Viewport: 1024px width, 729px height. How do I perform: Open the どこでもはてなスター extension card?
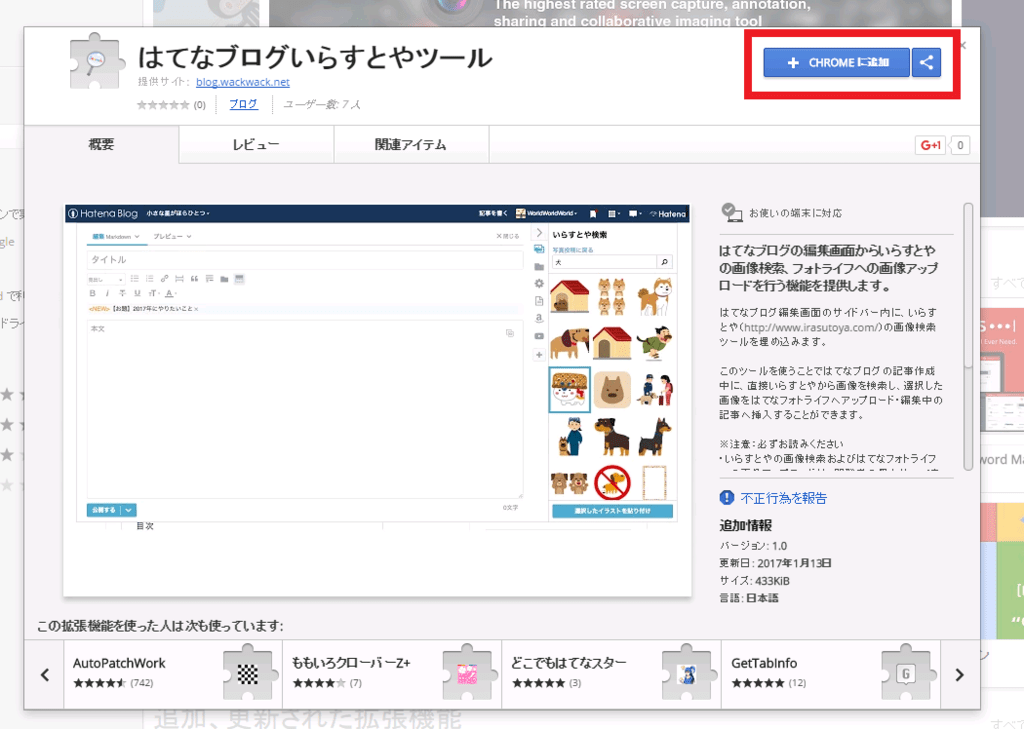(x=611, y=675)
